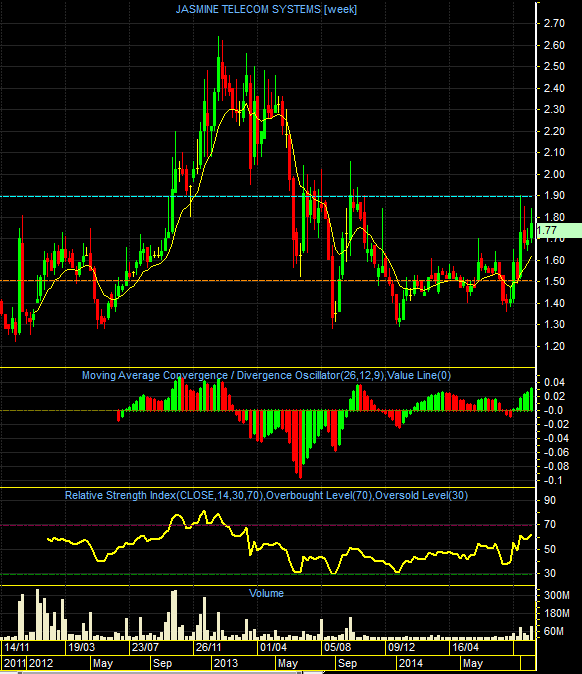Click the 14/11 date label
The width and height of the screenshot is (582, 674).
pyautogui.click(x=17, y=647)
